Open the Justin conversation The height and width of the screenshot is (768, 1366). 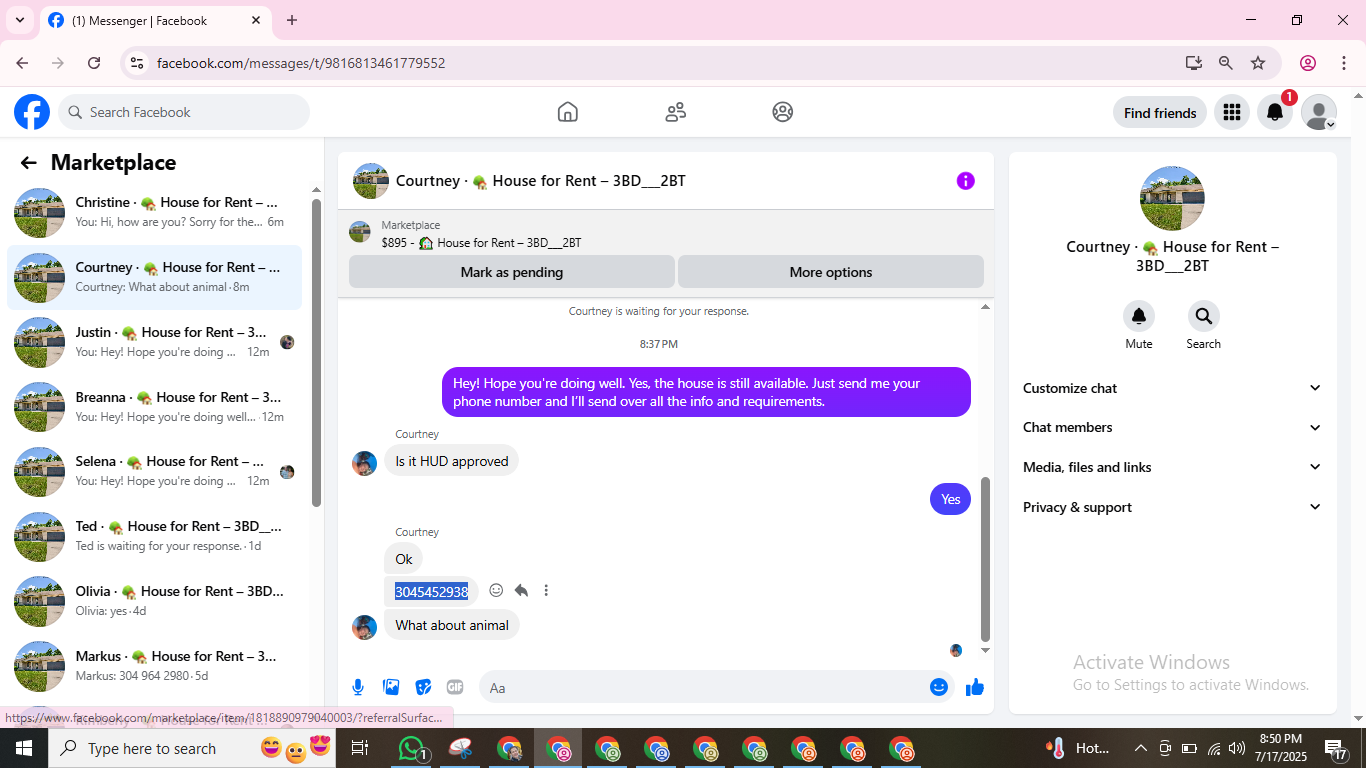coord(154,342)
